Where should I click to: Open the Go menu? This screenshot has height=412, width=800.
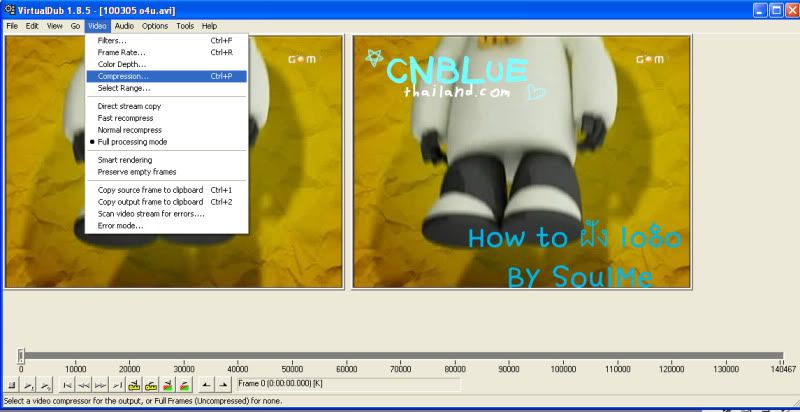click(x=76, y=26)
